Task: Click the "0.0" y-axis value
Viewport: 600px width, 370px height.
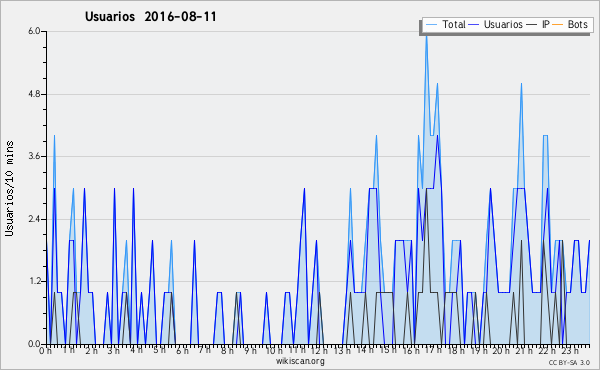Action: click(34, 344)
